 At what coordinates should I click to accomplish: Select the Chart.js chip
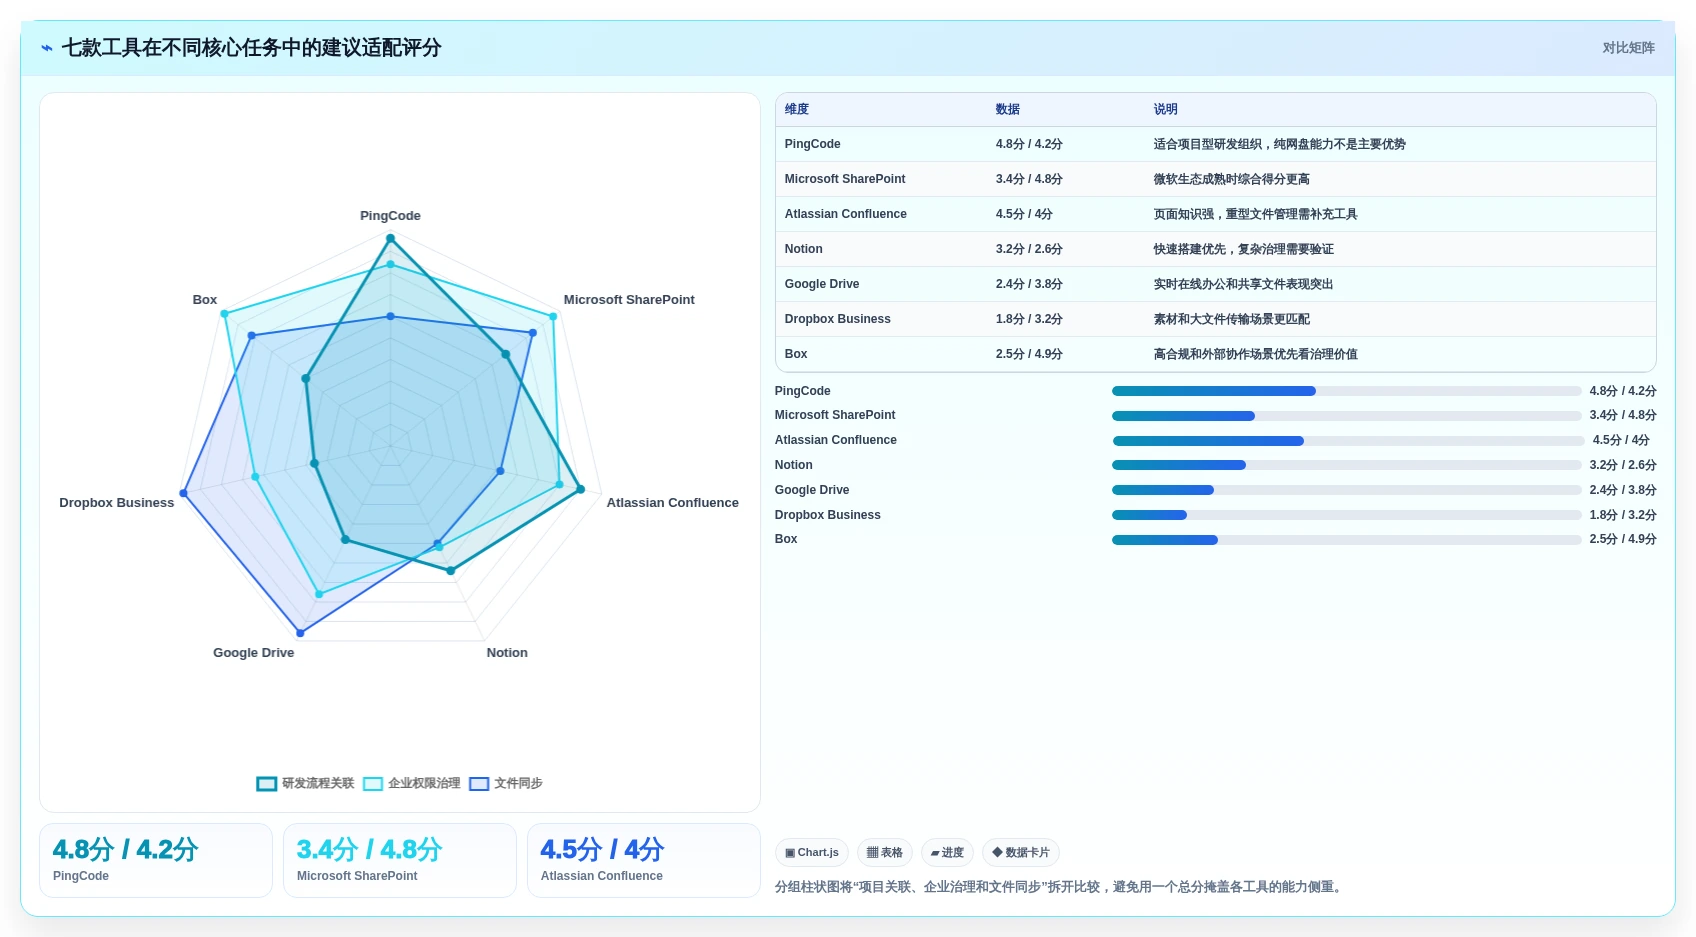[812, 853]
